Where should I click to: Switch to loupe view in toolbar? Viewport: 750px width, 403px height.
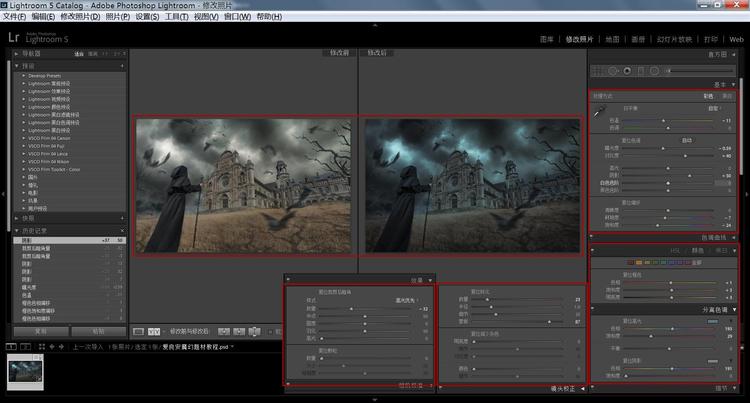pos(138,331)
